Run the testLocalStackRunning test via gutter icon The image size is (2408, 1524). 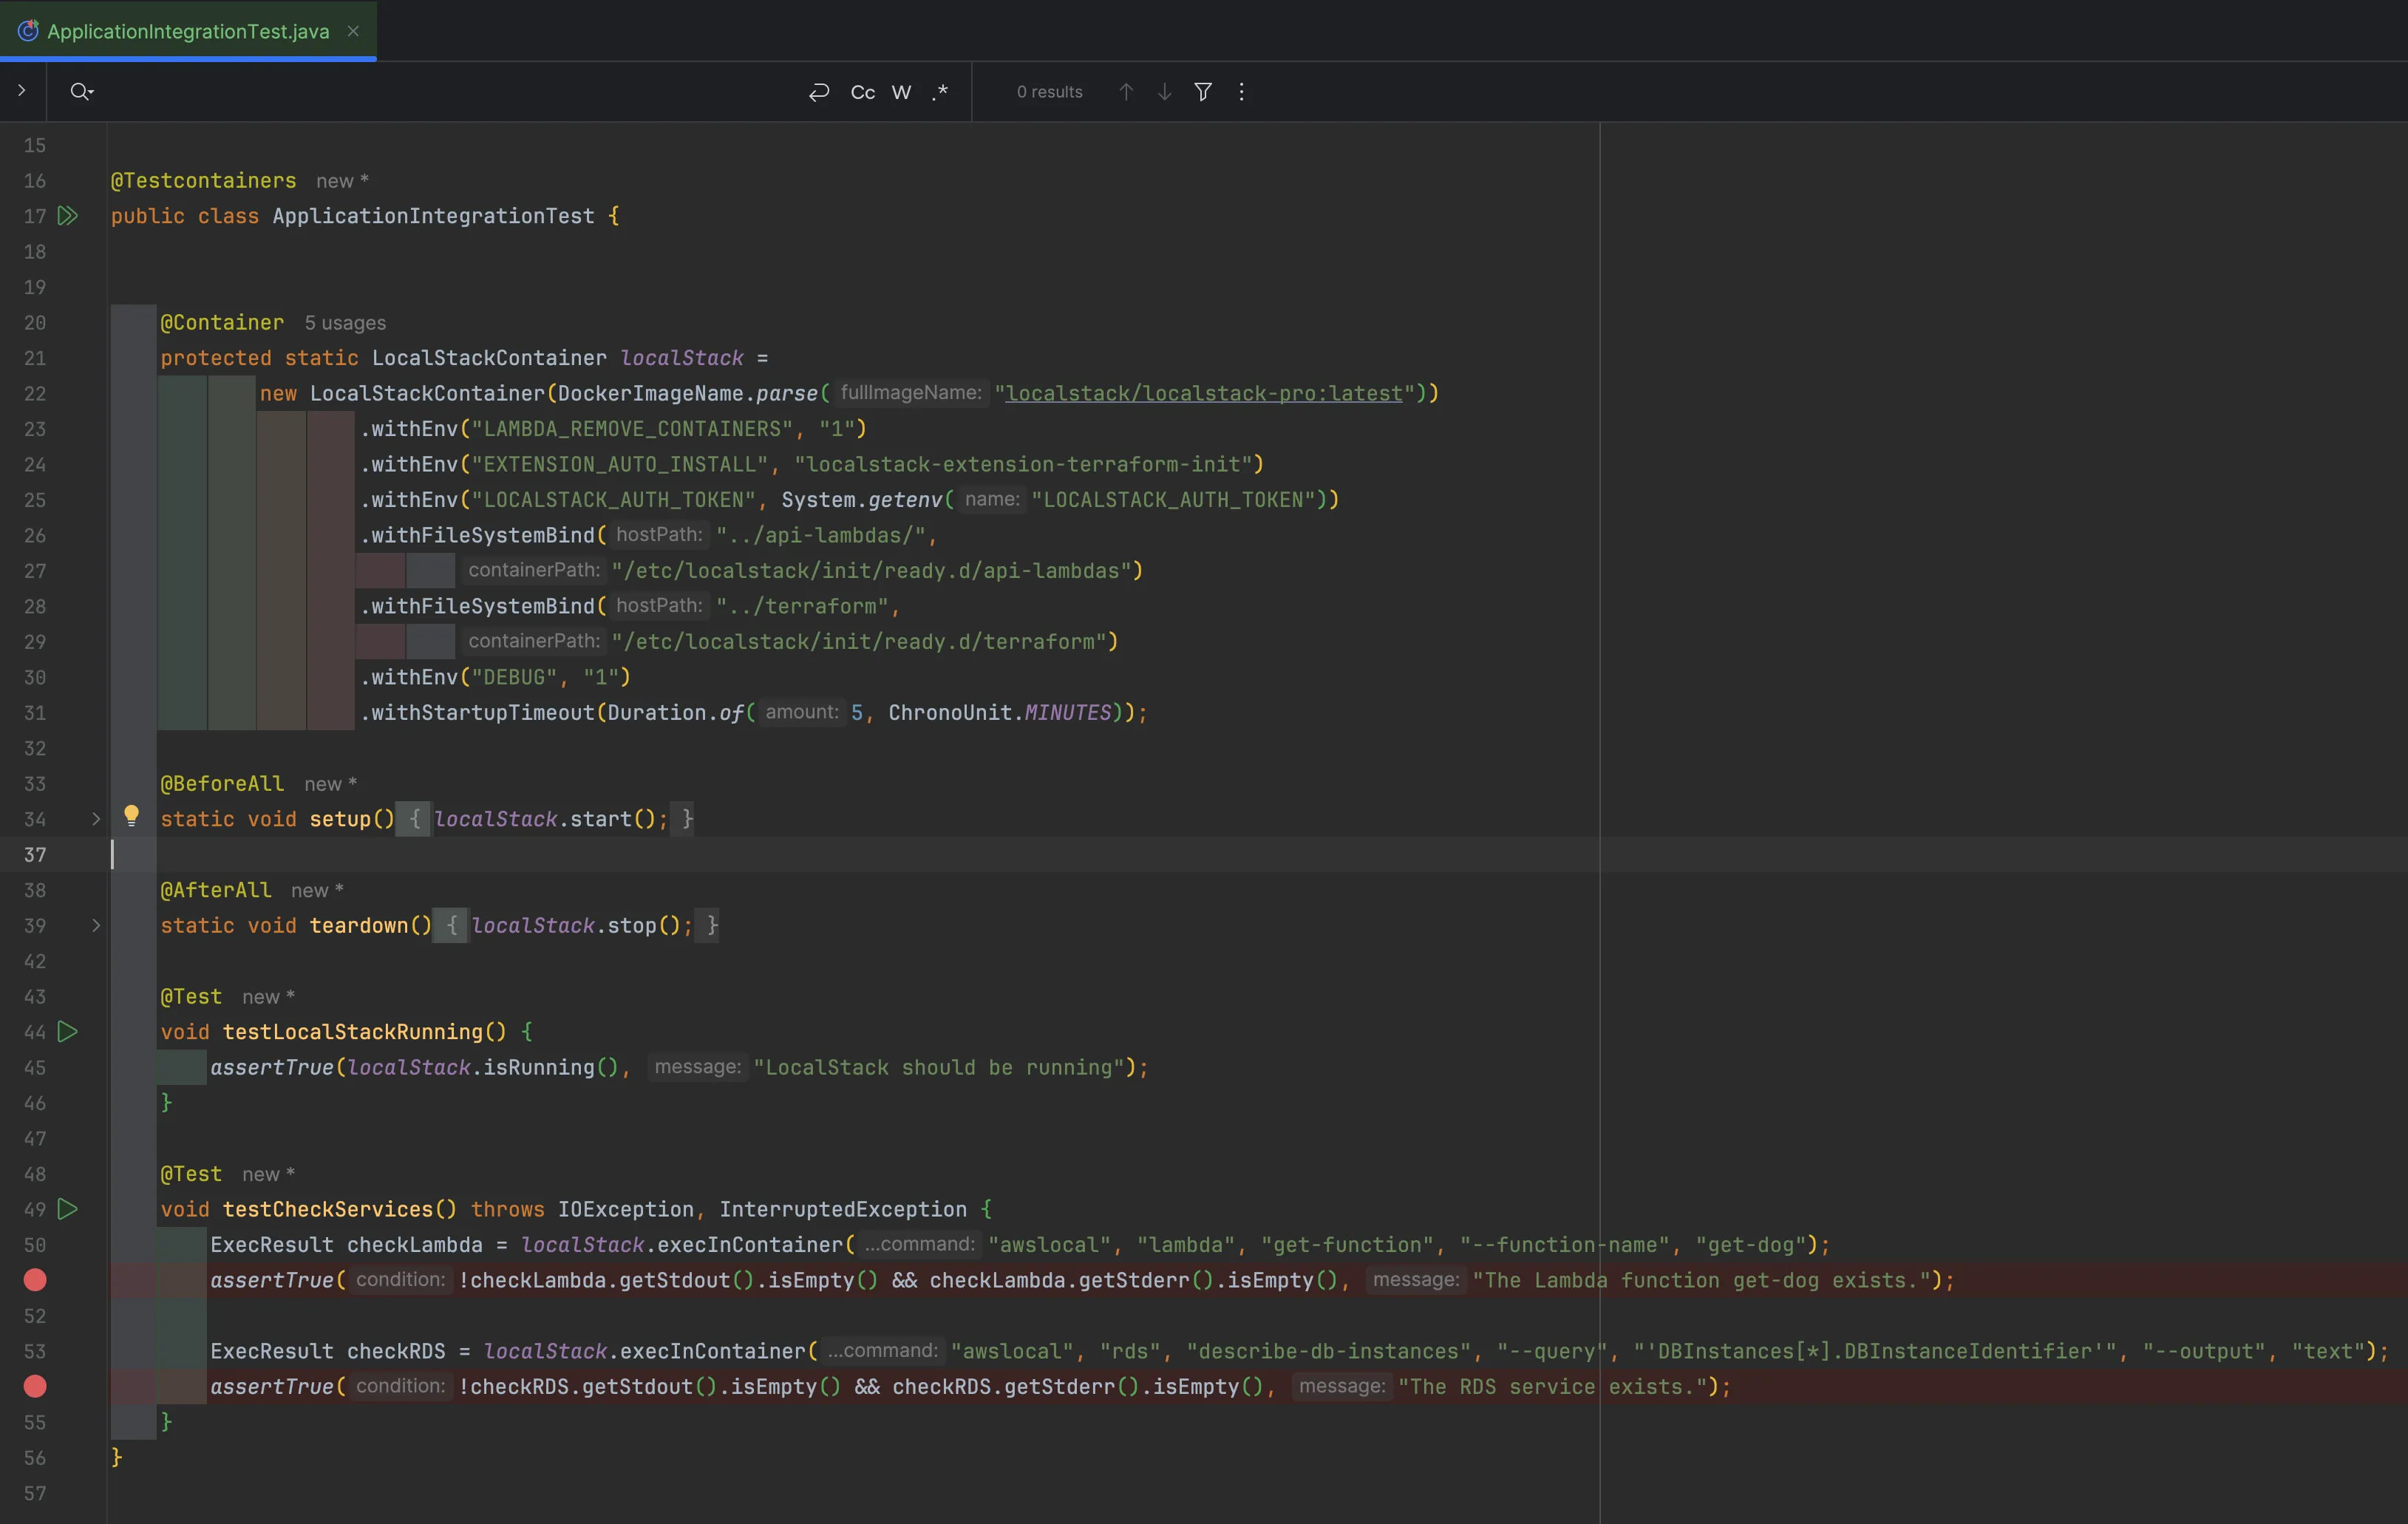[x=66, y=1032]
